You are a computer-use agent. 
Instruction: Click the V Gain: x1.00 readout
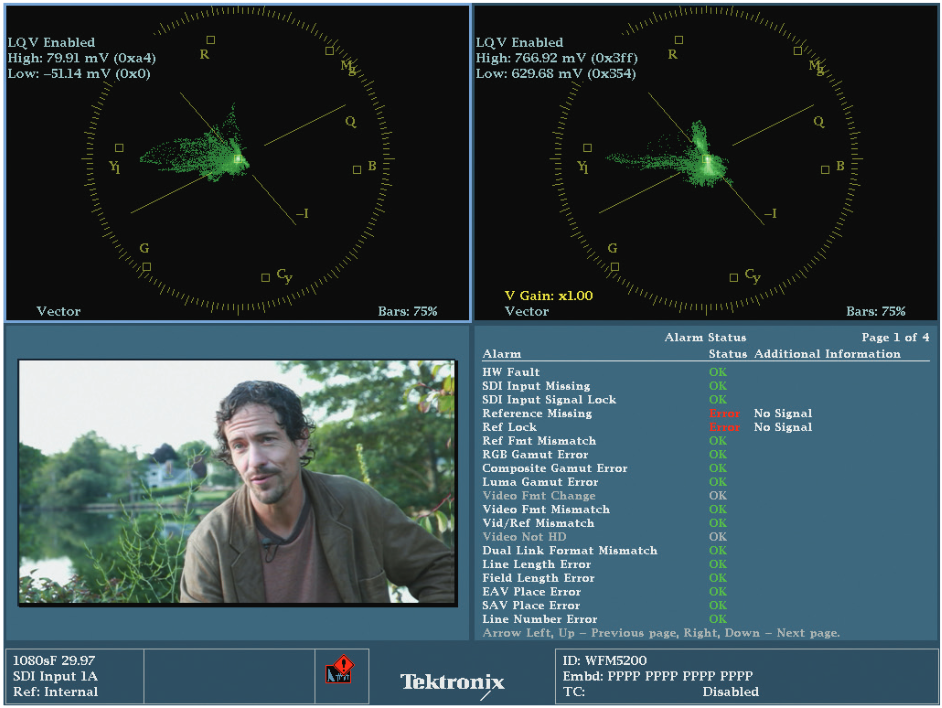[x=548, y=296]
